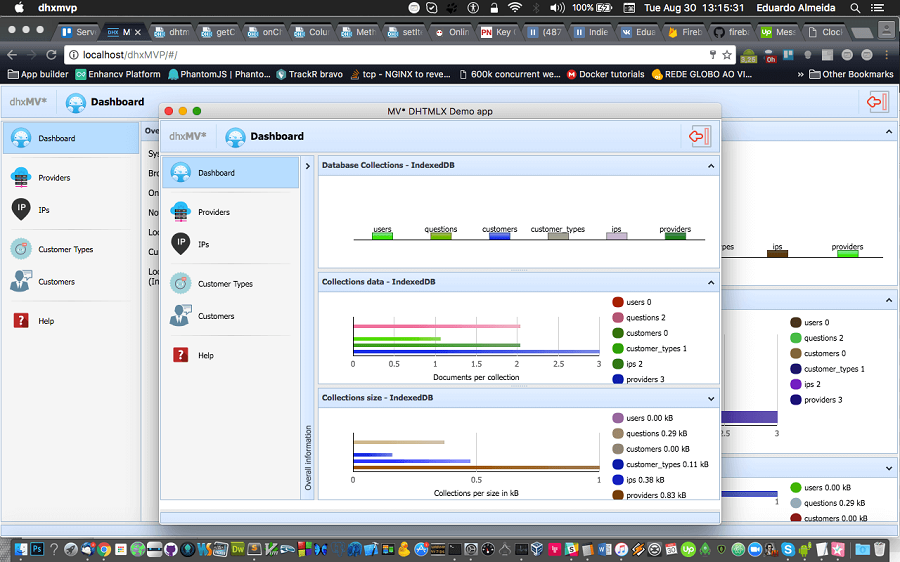Reload the page in Chrome
This screenshot has height=562, width=900.
click(51, 55)
